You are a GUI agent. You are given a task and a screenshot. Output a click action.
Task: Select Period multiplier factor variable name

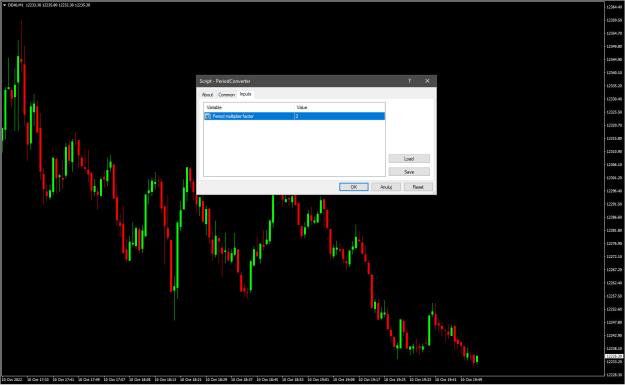click(x=233, y=116)
